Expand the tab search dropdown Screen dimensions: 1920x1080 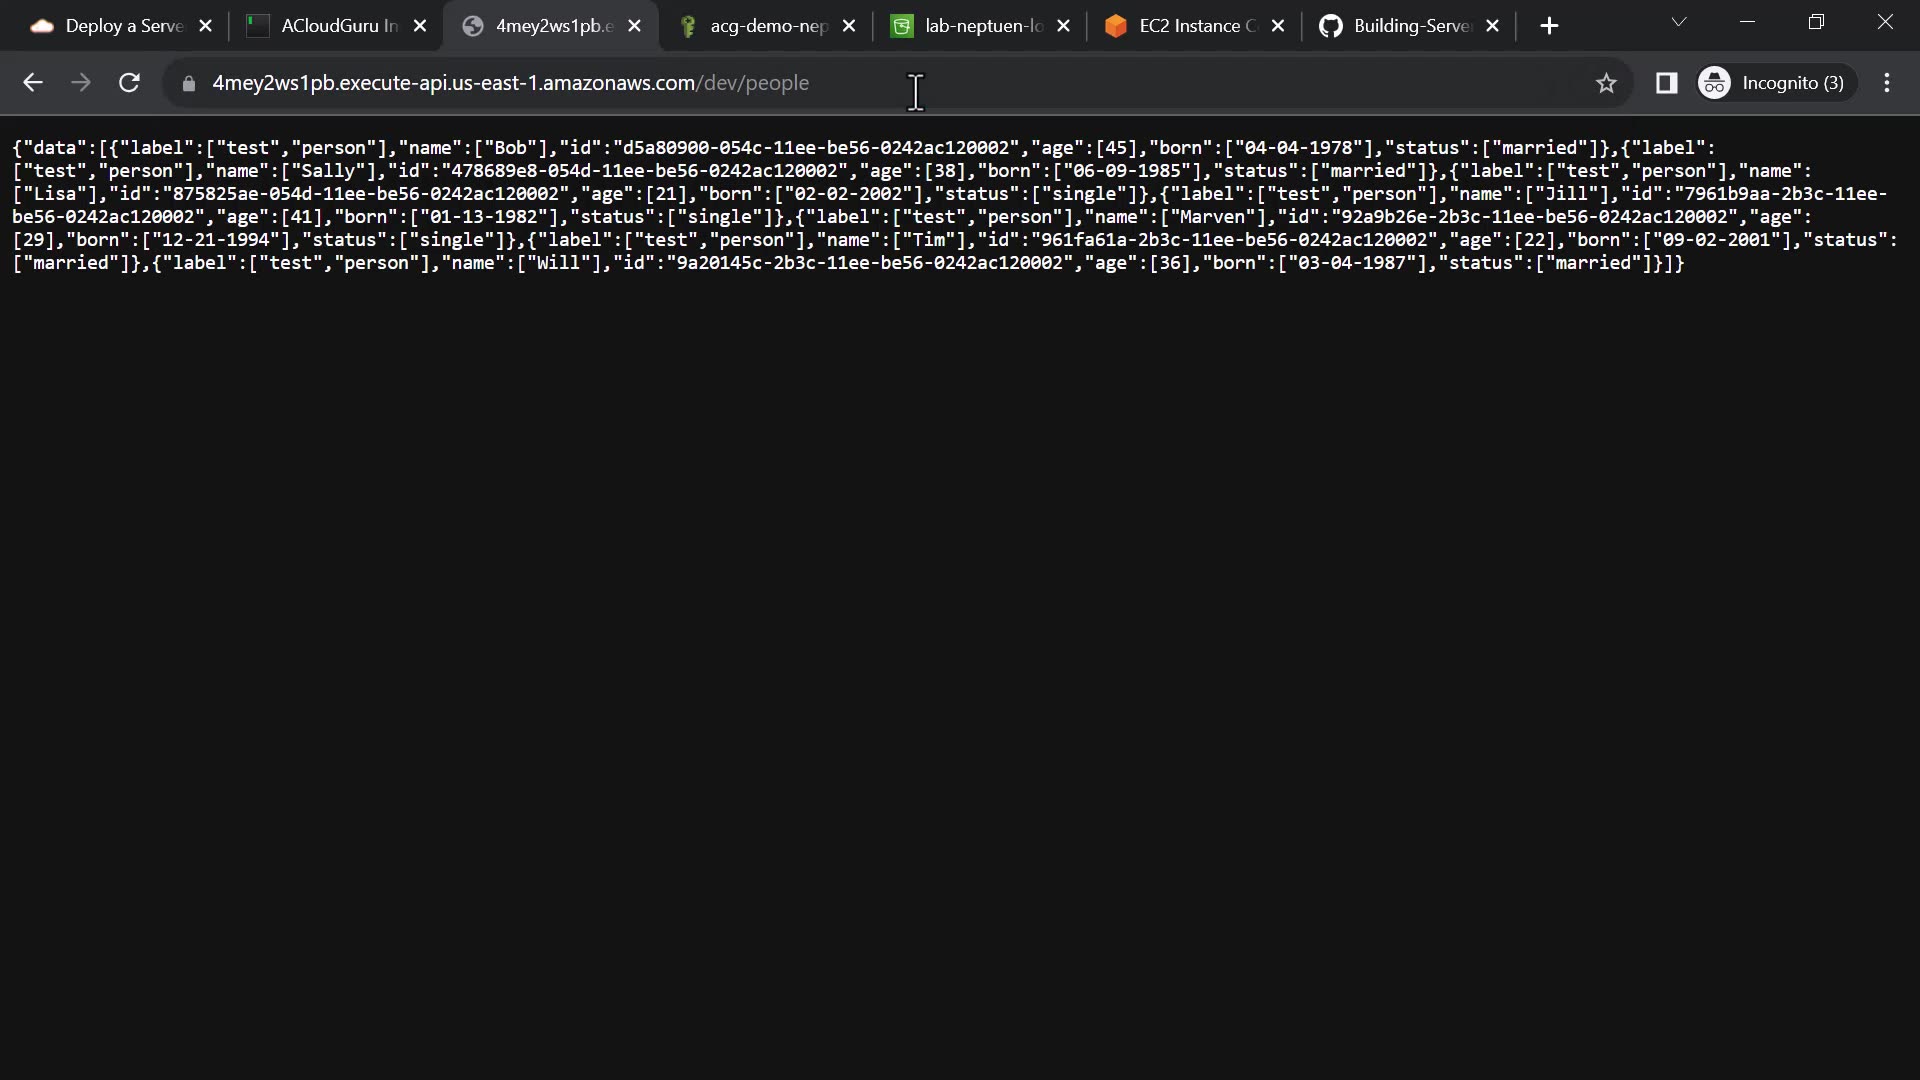tap(1679, 22)
